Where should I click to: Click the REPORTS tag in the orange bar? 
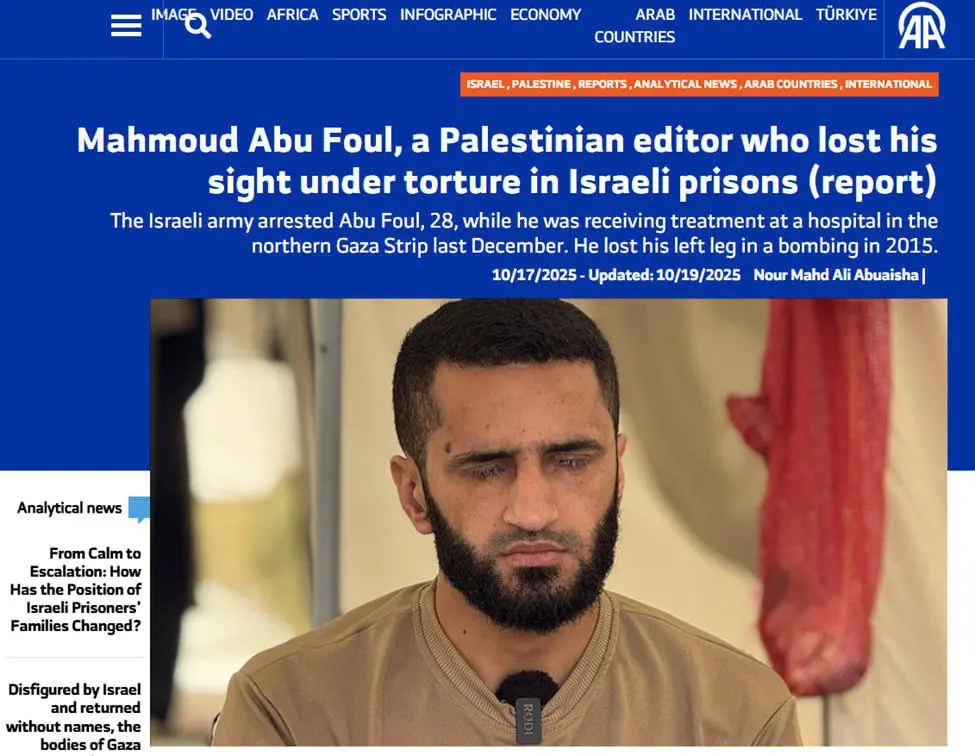(603, 84)
